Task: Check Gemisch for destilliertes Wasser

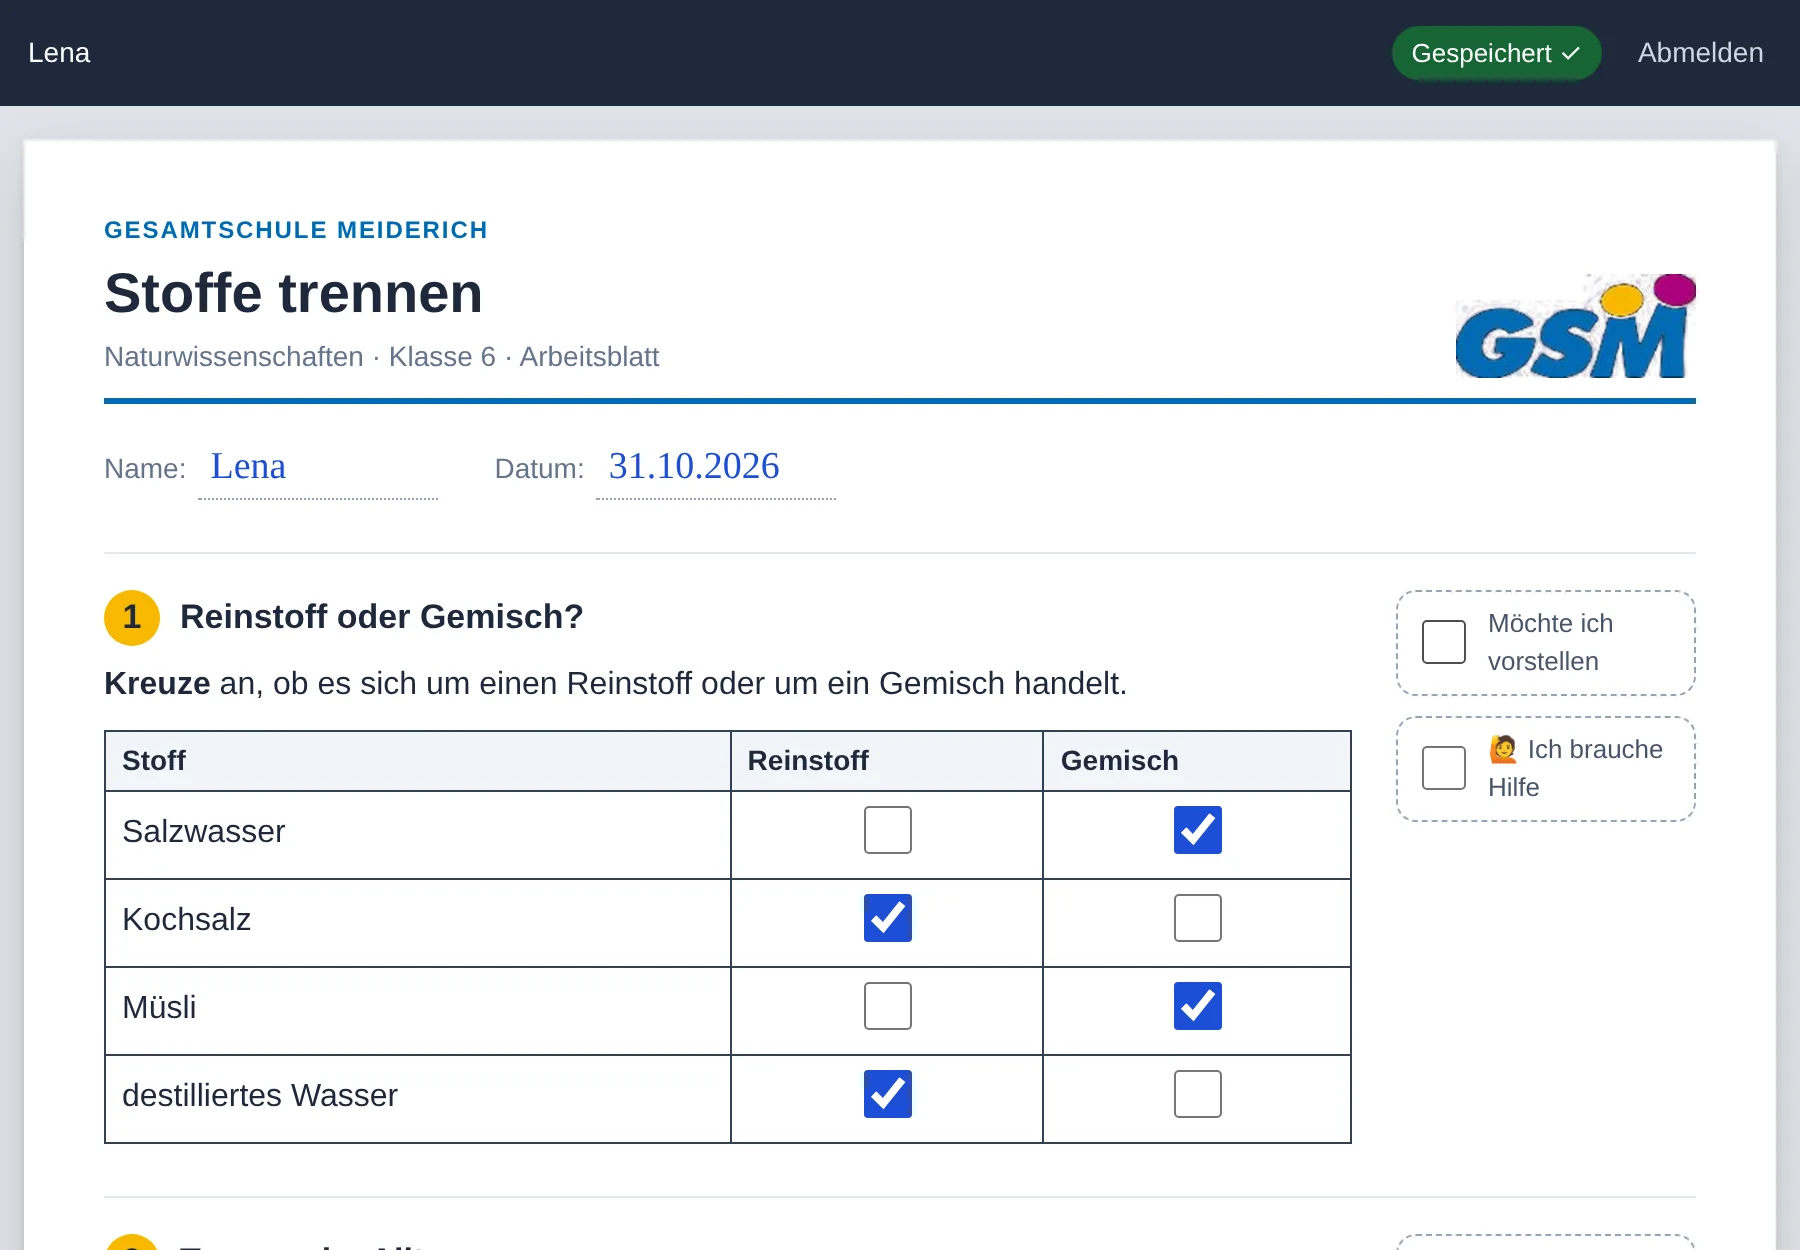Action: click(x=1198, y=1094)
